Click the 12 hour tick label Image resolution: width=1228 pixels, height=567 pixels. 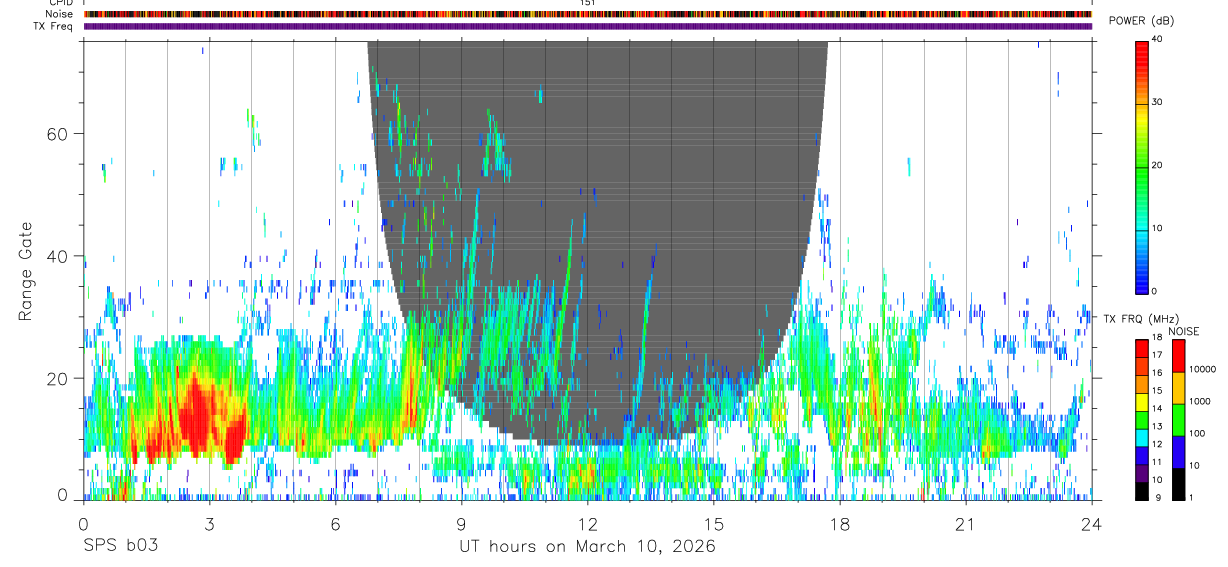click(587, 523)
